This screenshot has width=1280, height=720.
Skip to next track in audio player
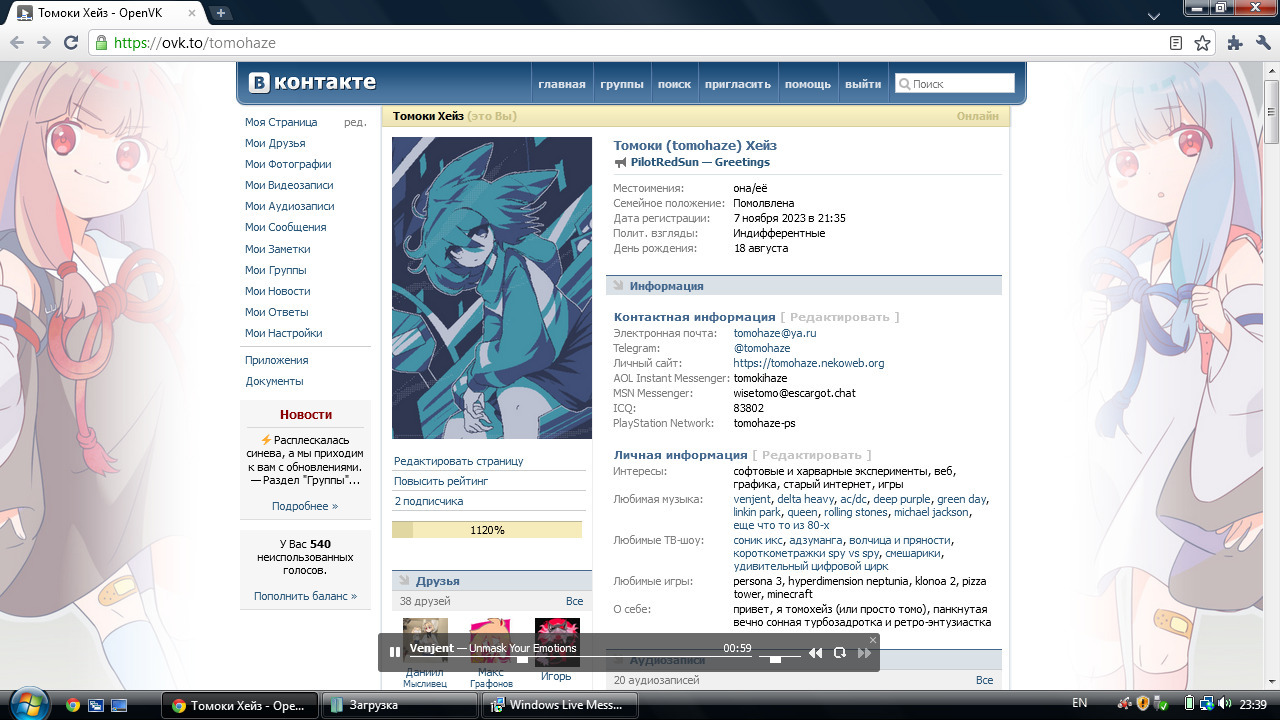pos(865,653)
